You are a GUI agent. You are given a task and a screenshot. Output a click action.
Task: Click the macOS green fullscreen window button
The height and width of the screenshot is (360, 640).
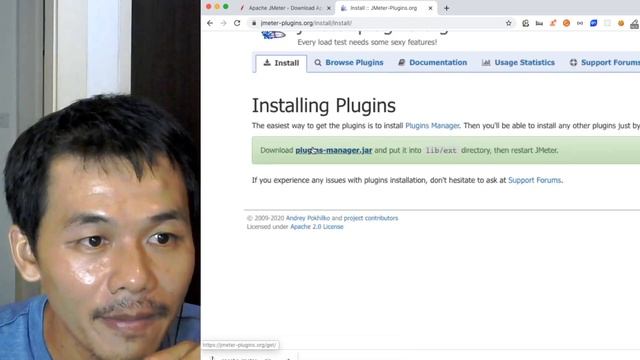click(x=226, y=7)
